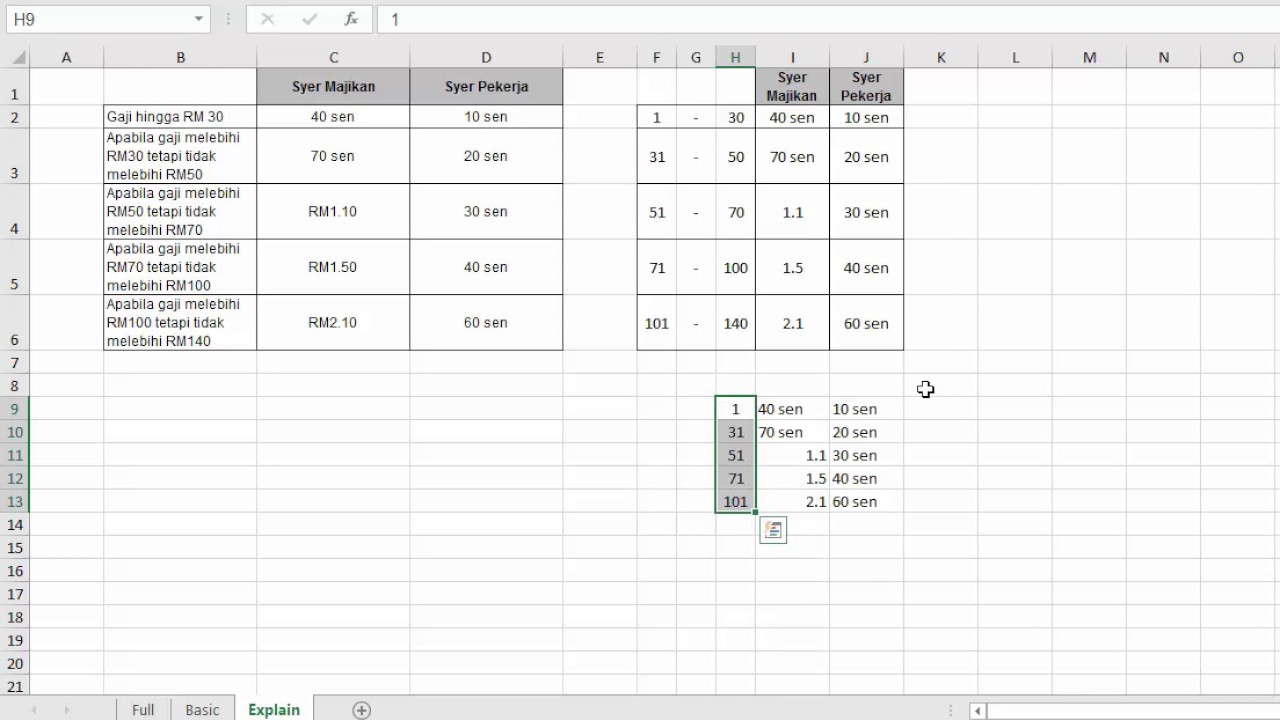Click the cell about RM100 to RM140 salary
The height and width of the screenshot is (720, 1280).
(180, 322)
